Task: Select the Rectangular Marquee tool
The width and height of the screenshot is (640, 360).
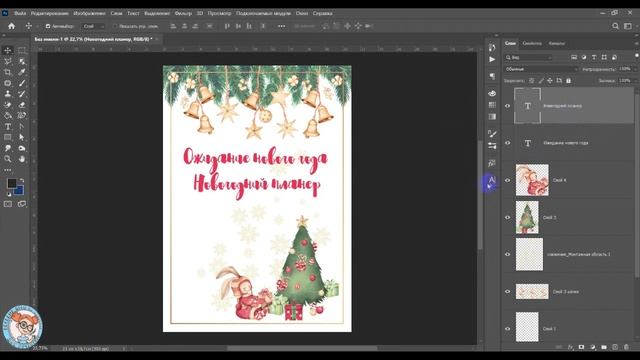Action: pos(22,50)
